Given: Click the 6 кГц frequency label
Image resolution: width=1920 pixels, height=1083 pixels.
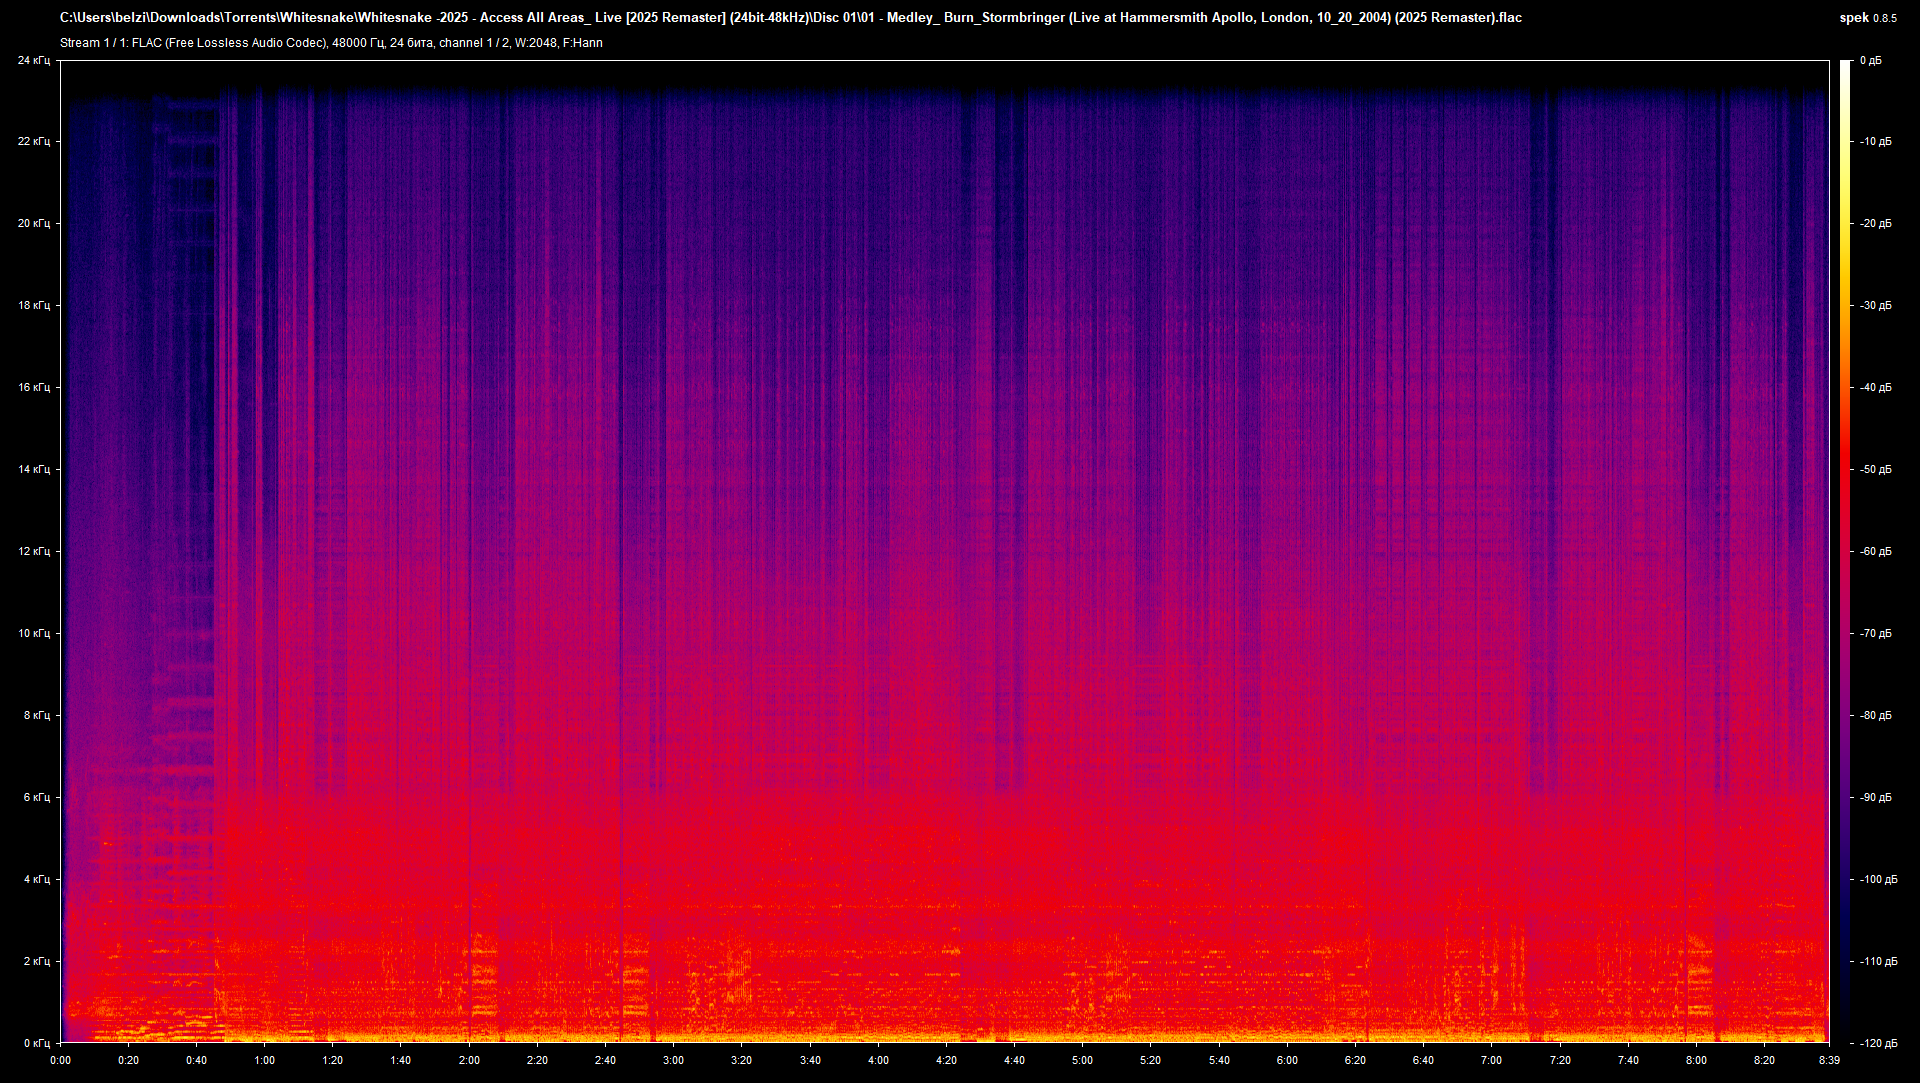Looking at the screenshot, I should [x=37, y=798].
